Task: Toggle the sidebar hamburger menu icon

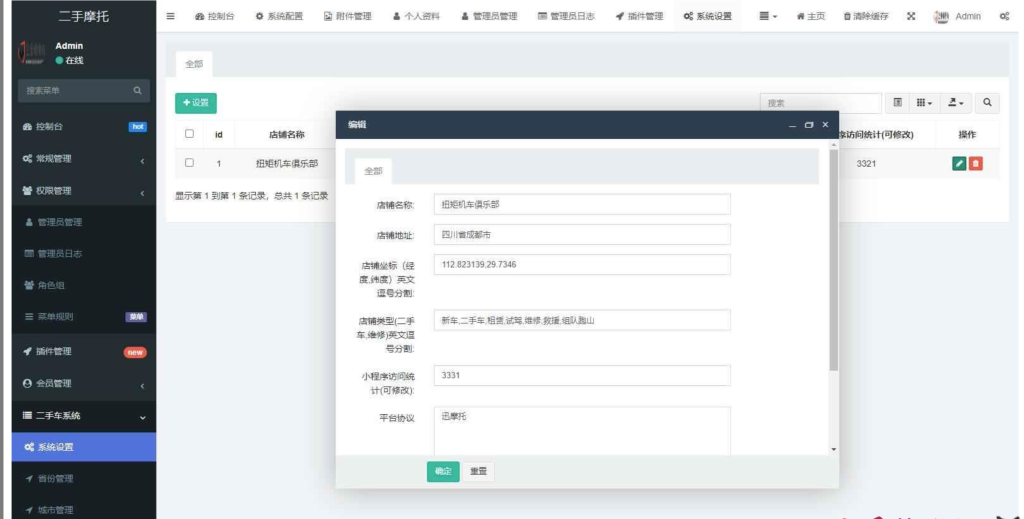Action: pos(170,16)
